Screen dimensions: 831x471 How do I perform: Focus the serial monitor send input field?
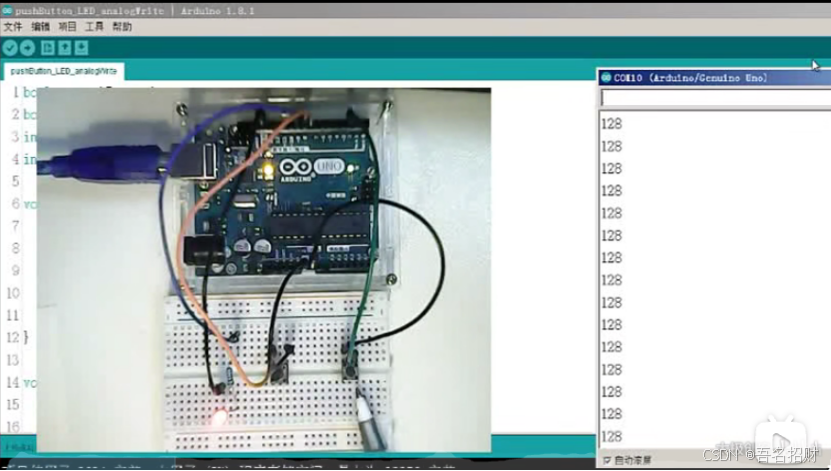[x=714, y=98]
